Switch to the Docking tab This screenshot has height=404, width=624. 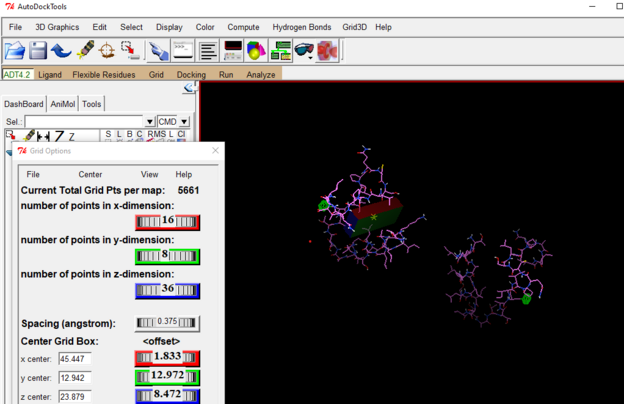191,74
